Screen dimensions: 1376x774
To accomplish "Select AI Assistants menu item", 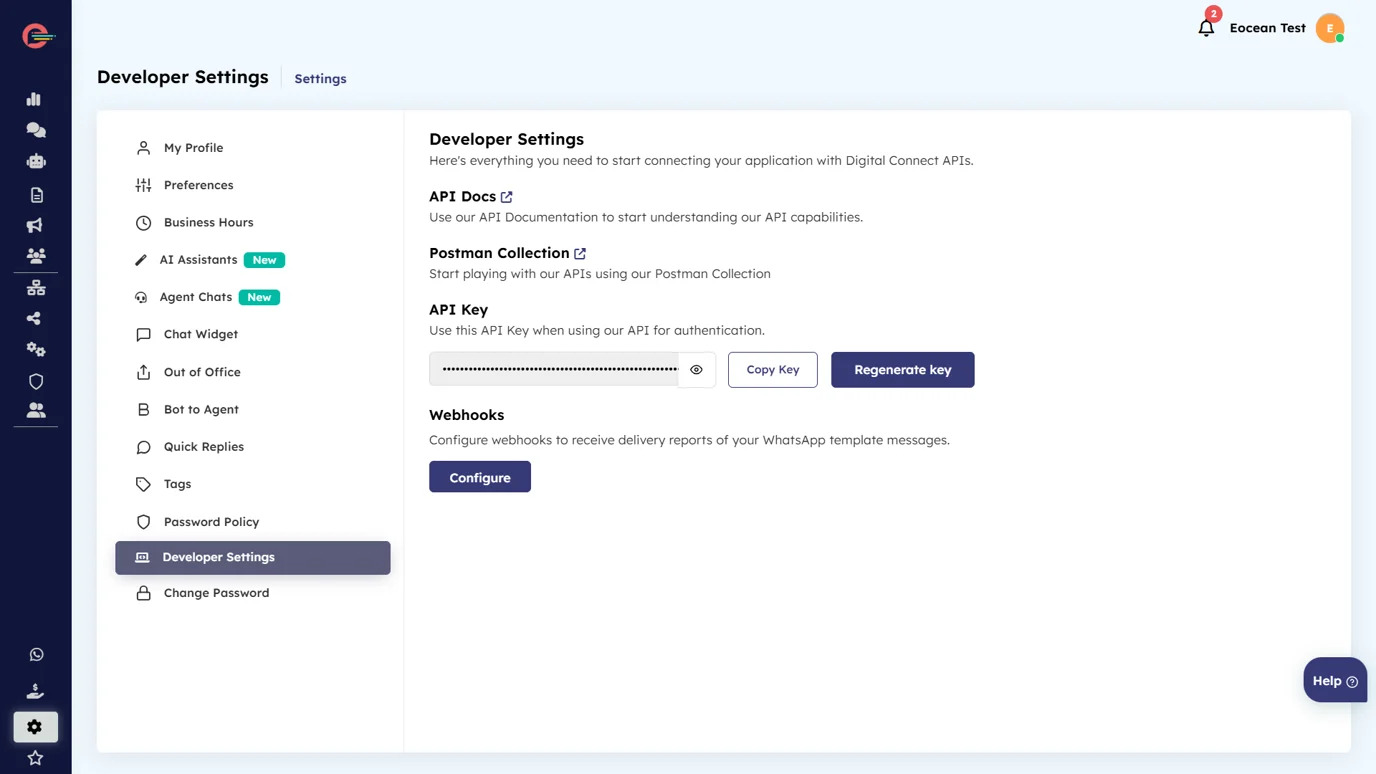I will point(198,260).
